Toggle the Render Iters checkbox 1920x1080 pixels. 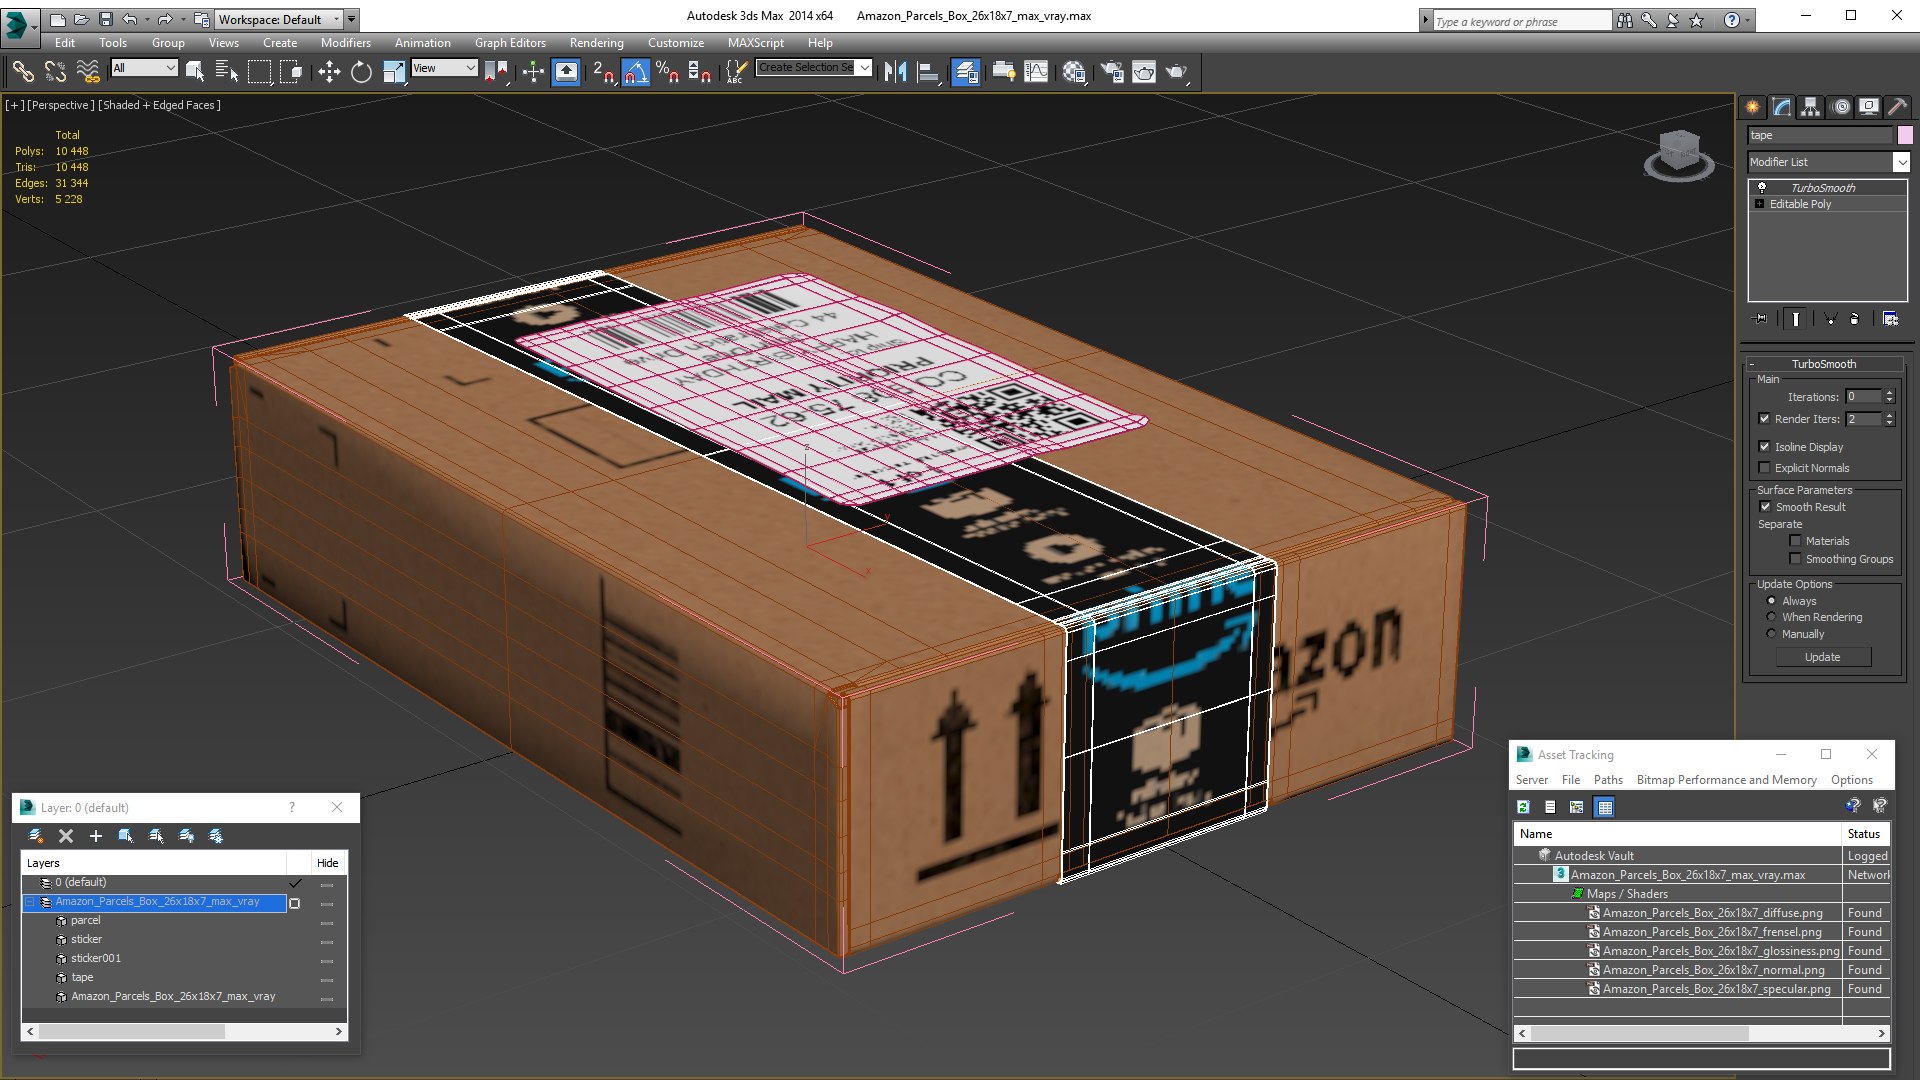(1764, 419)
